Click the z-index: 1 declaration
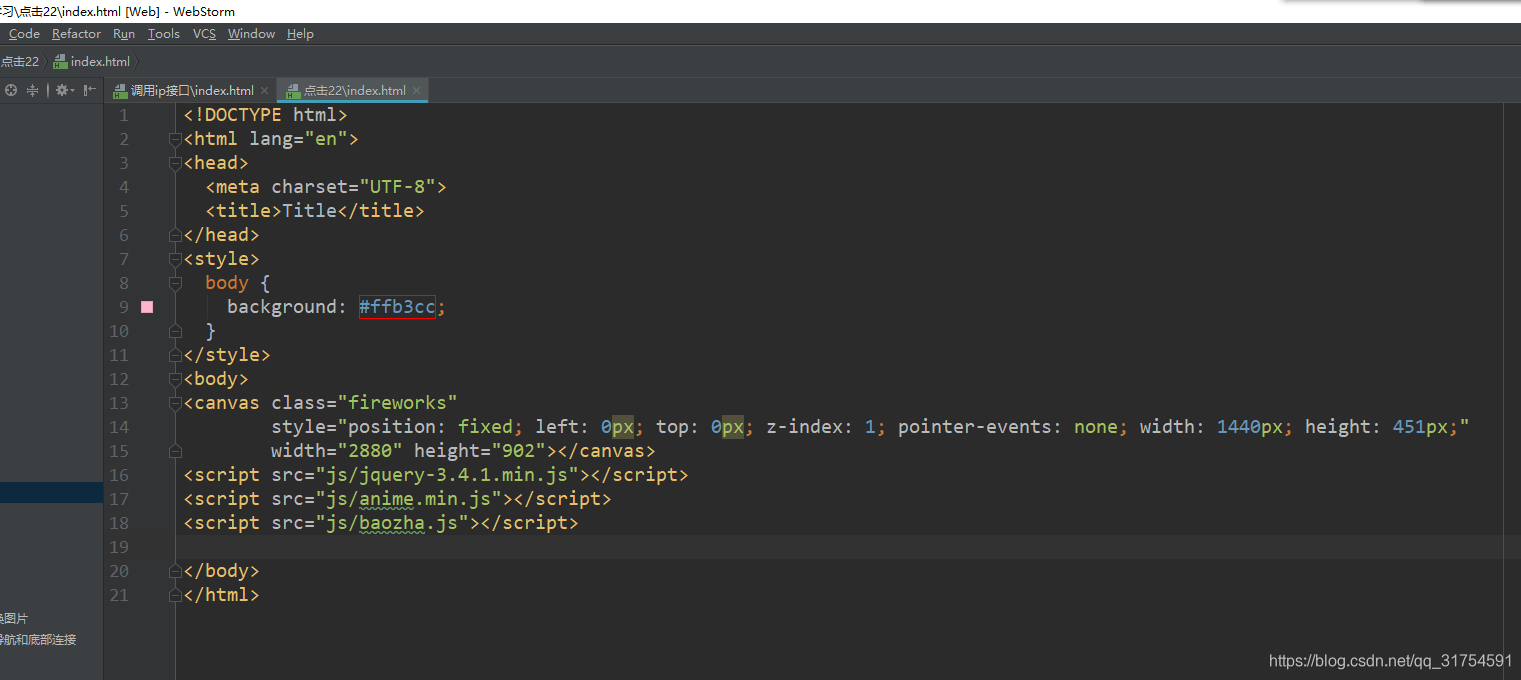This screenshot has width=1521, height=680. point(826,427)
